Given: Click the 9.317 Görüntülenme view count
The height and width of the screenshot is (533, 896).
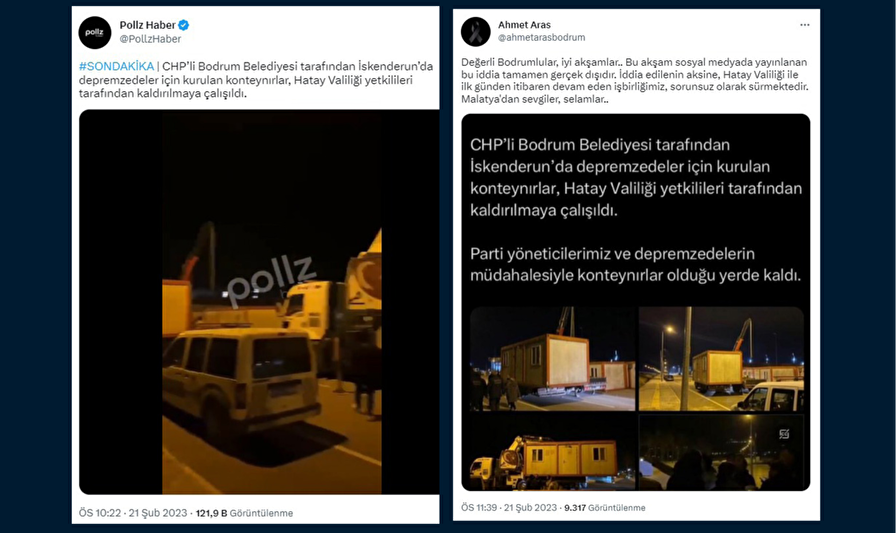Looking at the screenshot, I should click(x=605, y=507).
